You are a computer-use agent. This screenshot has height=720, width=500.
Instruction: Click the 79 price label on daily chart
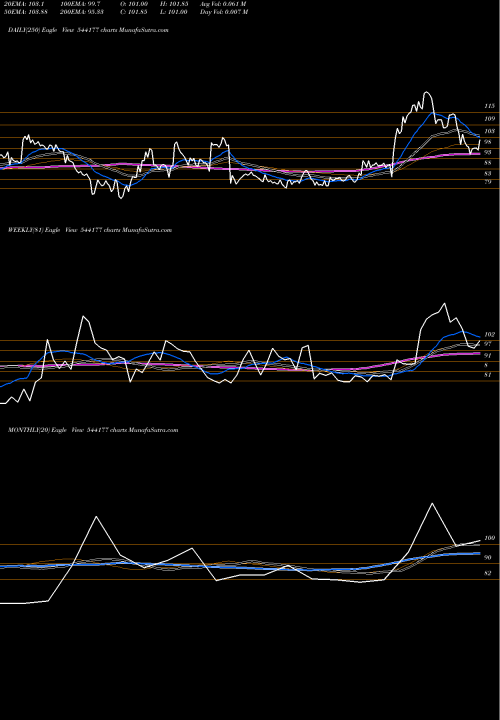point(488,182)
